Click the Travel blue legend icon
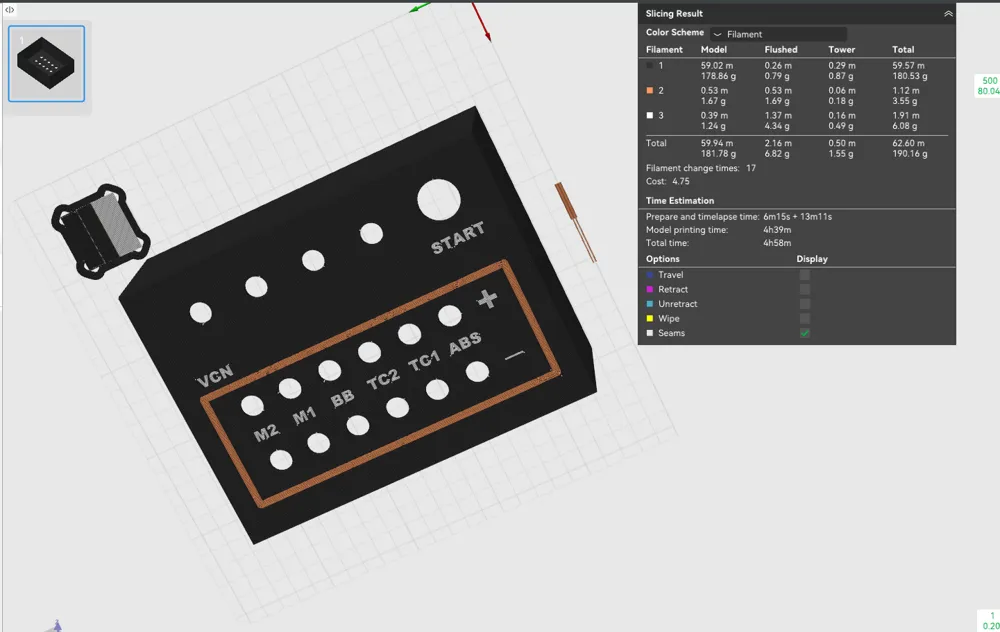The height and width of the screenshot is (632, 1000). click(650, 275)
